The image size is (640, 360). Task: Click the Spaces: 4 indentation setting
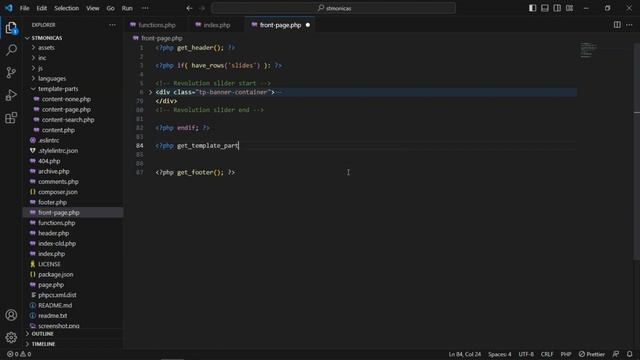point(500,354)
